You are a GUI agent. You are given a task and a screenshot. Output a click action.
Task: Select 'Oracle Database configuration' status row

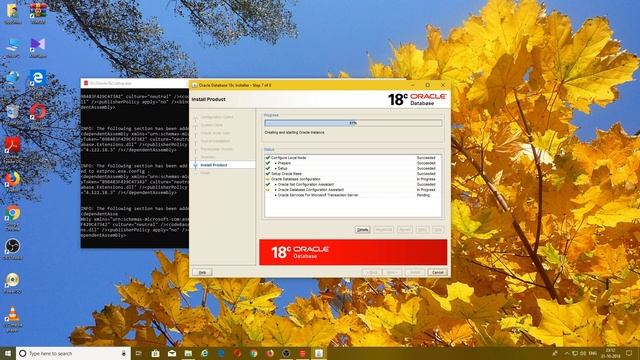(x=353, y=179)
